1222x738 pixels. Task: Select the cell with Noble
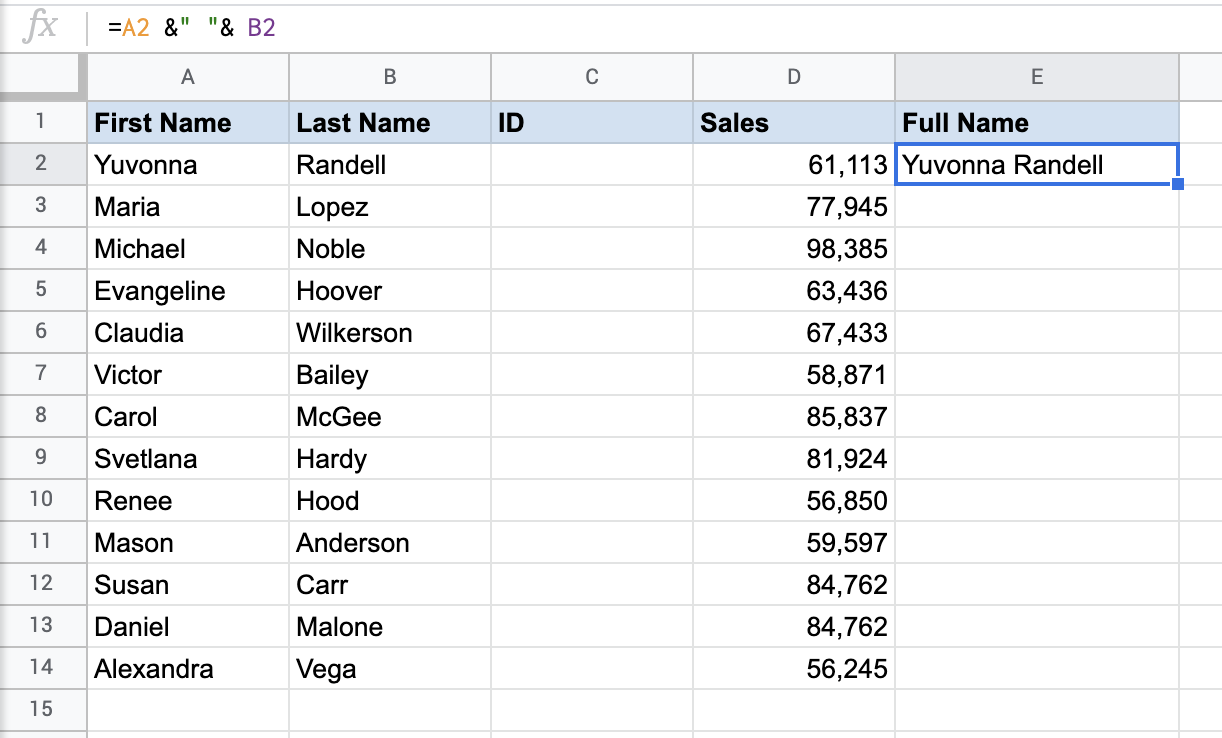[x=390, y=248]
